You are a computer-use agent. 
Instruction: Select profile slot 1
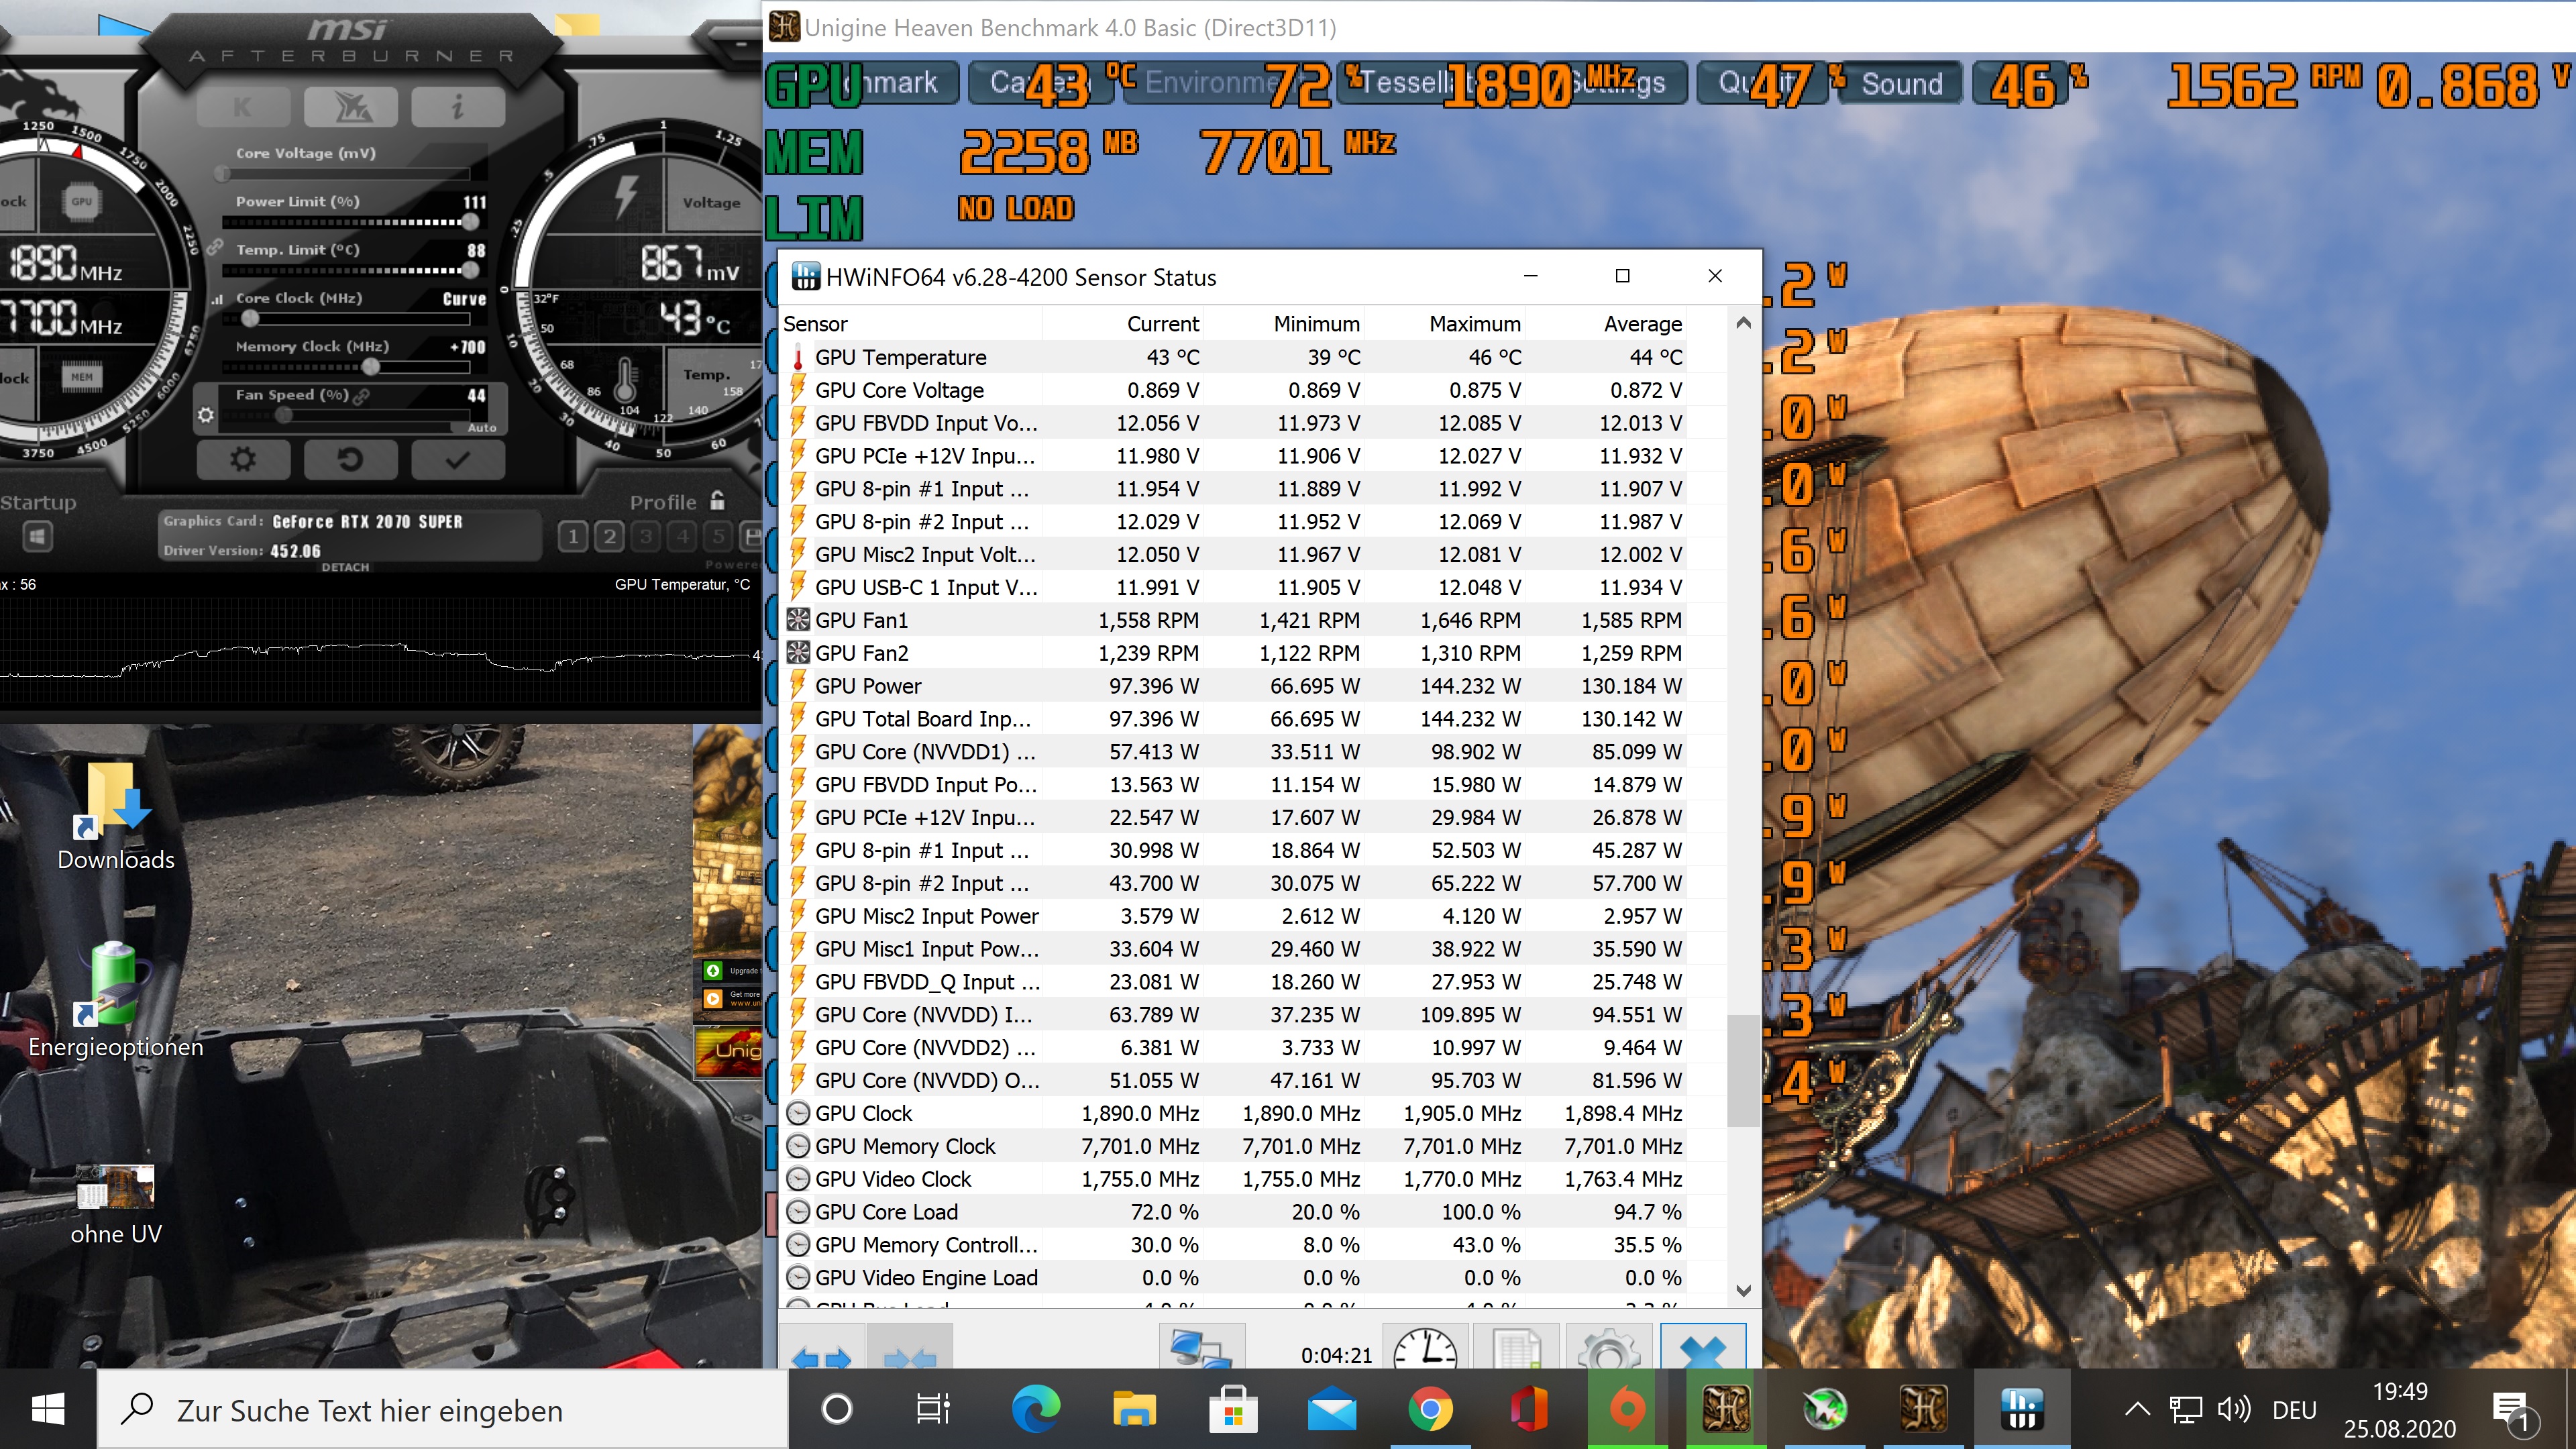click(x=573, y=537)
